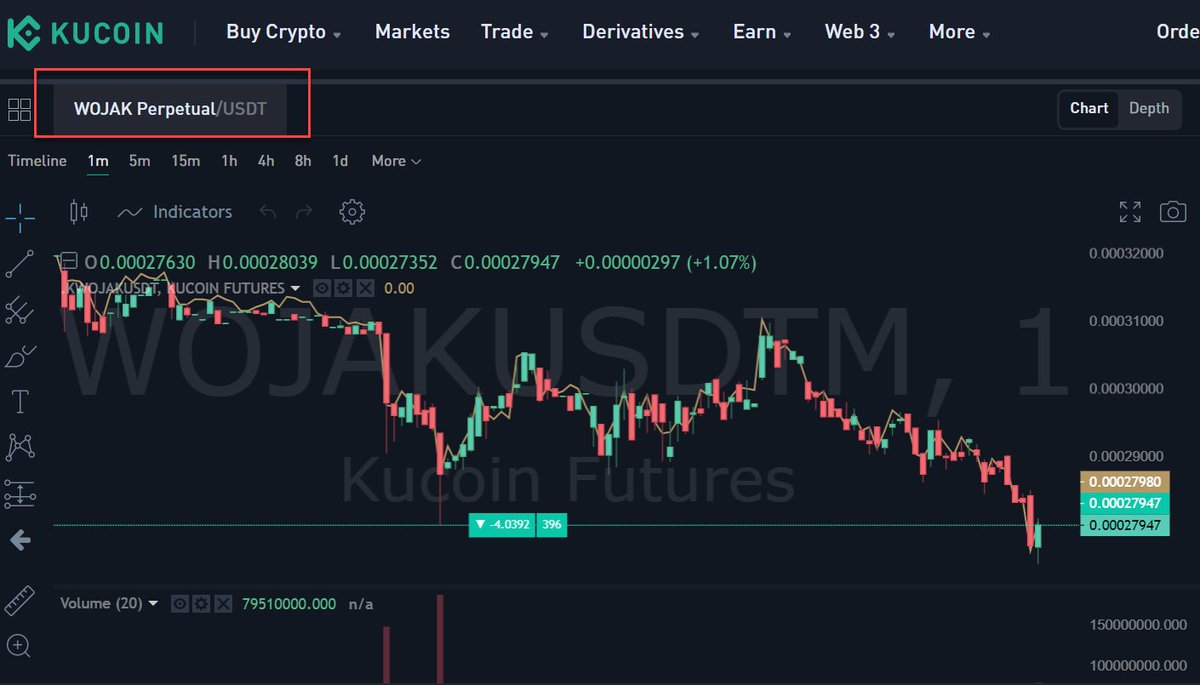
Task: Enter fullscreen chart mode
Action: pyautogui.click(x=1130, y=212)
